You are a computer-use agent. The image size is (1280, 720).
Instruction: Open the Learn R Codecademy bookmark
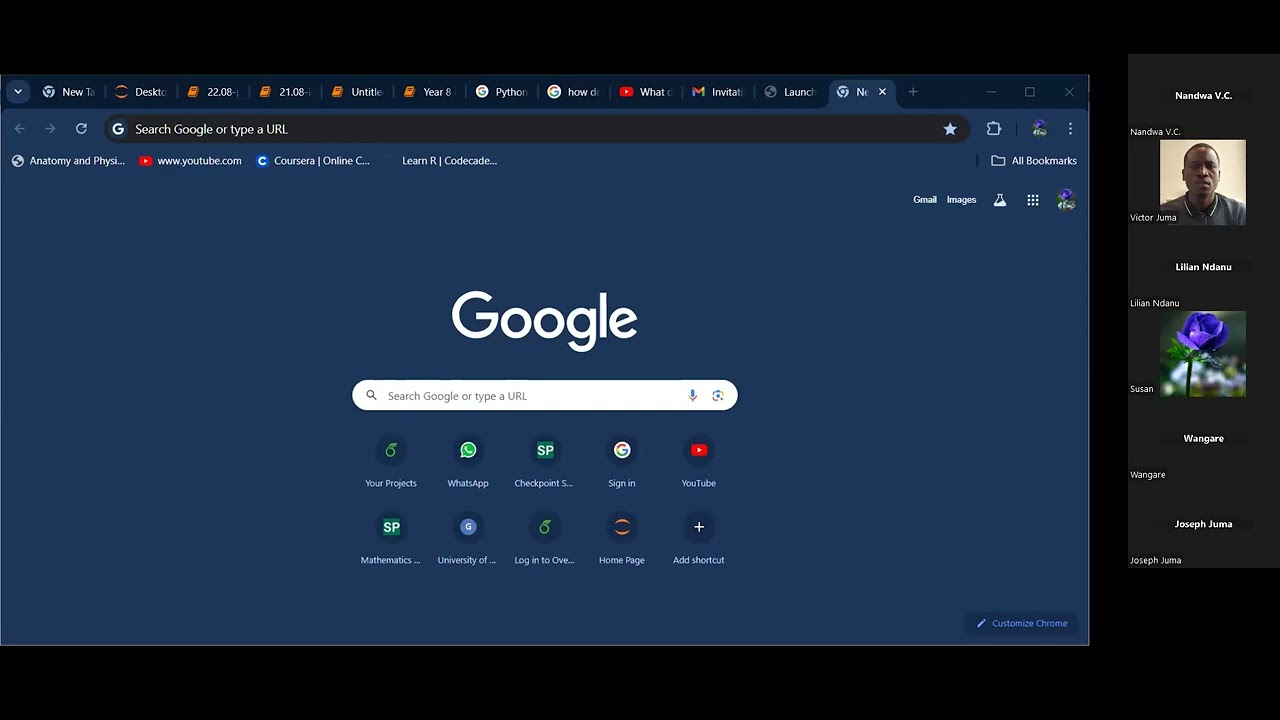[441, 161]
